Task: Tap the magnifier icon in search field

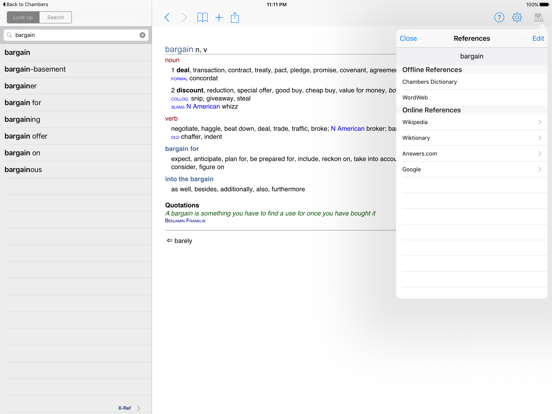Action: coord(10,35)
